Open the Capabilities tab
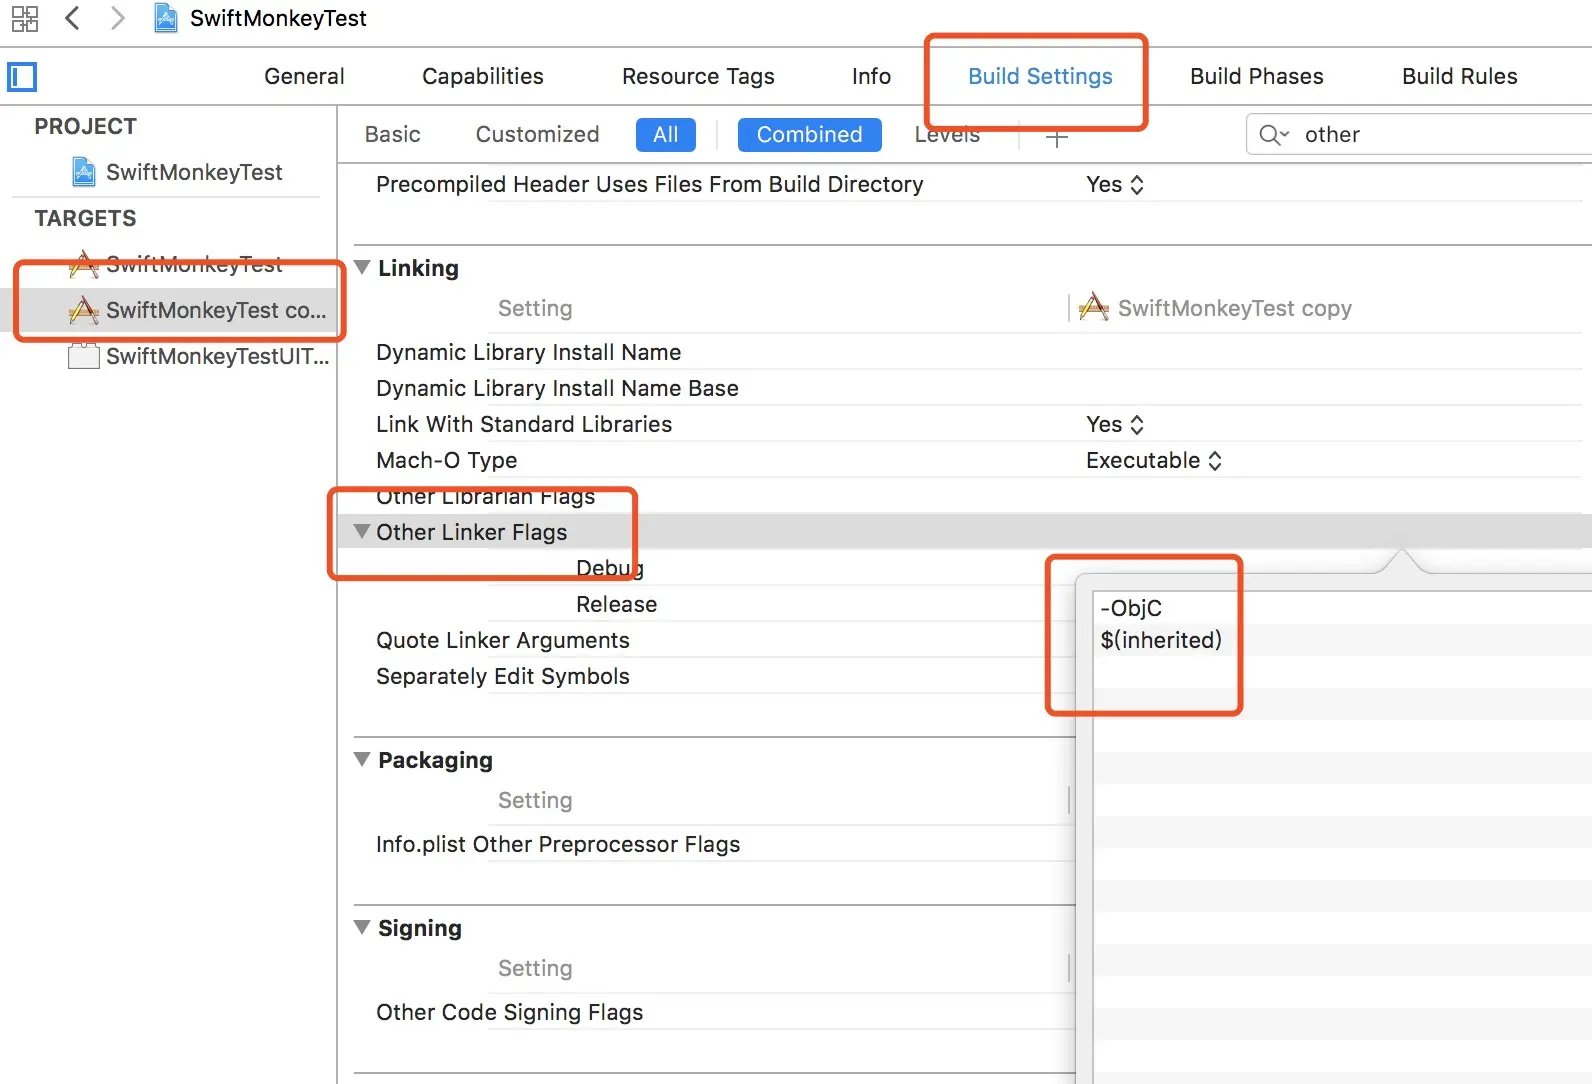 (483, 76)
